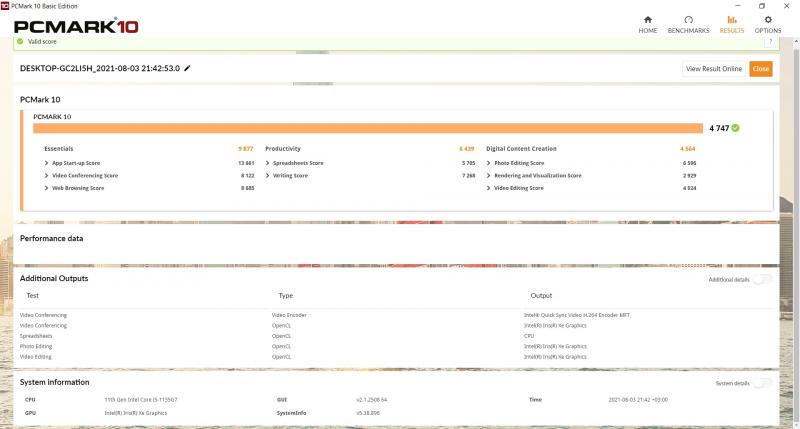
Task: Click the Test column header
Action: coord(33,295)
